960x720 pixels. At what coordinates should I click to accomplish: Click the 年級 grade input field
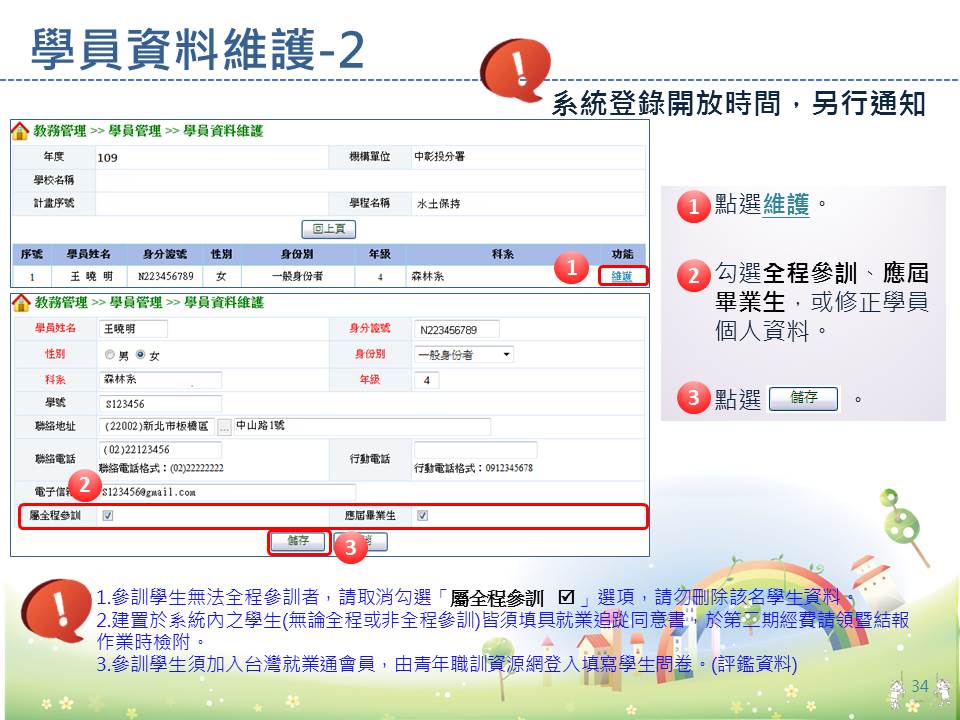tap(425, 381)
